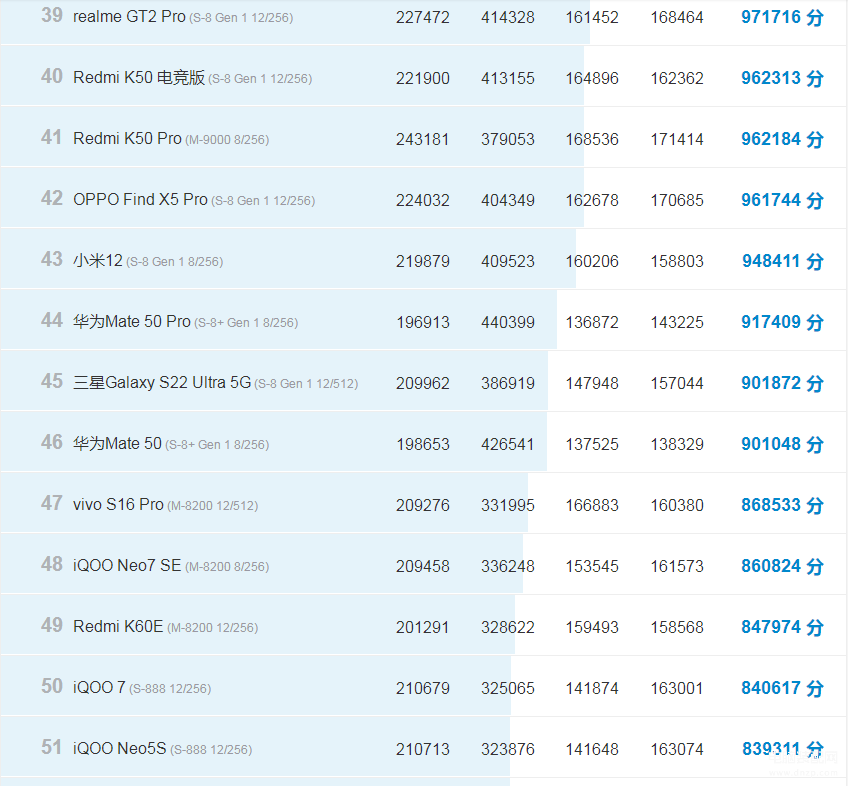Select the value 209458
Image resolution: width=848 pixels, height=786 pixels.
pos(422,566)
